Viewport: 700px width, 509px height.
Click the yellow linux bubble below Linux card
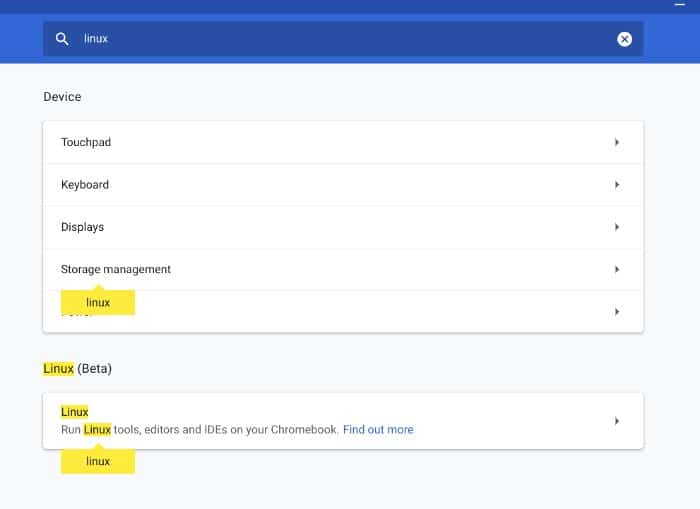(98, 461)
